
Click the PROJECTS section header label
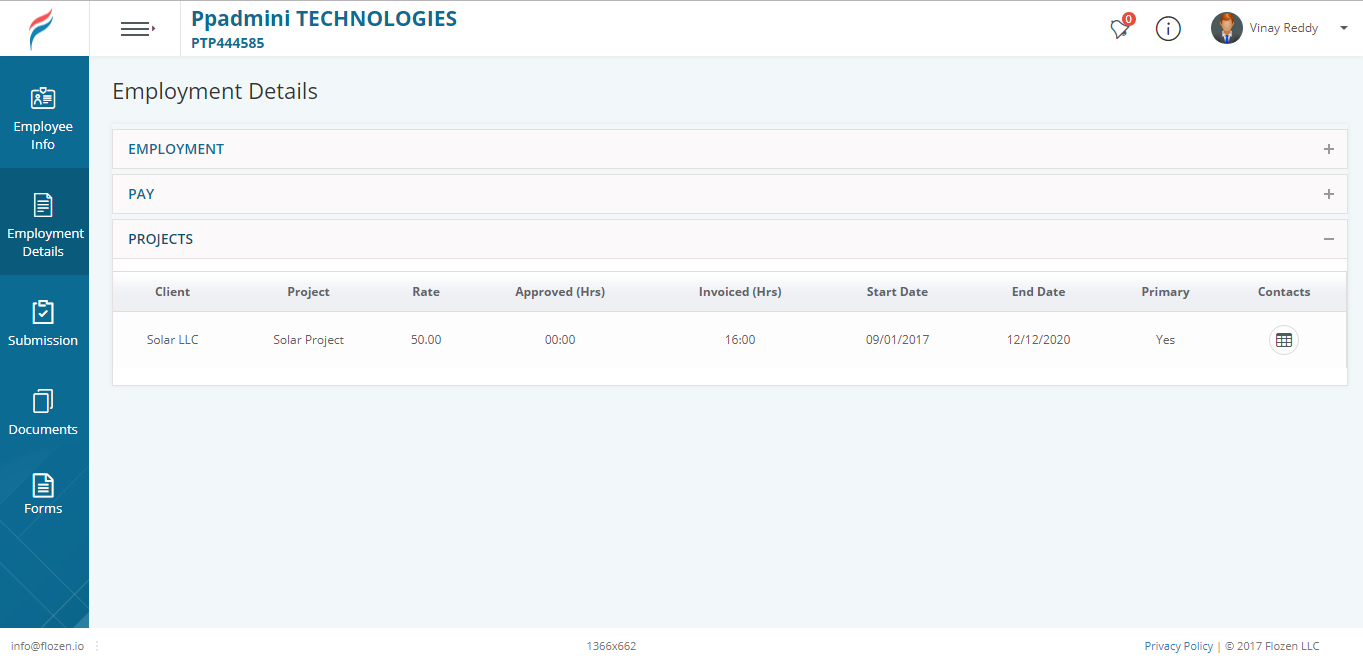[161, 239]
